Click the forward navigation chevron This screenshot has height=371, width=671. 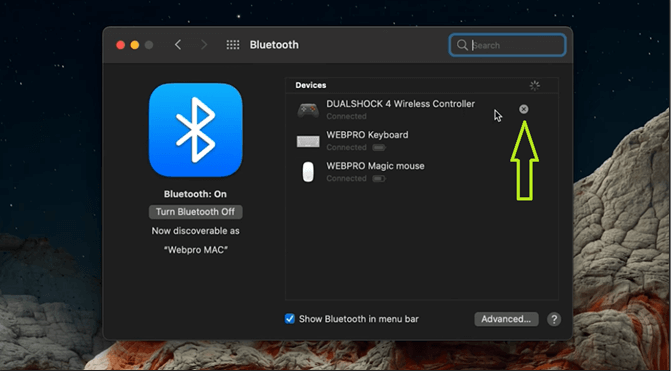[x=204, y=45]
